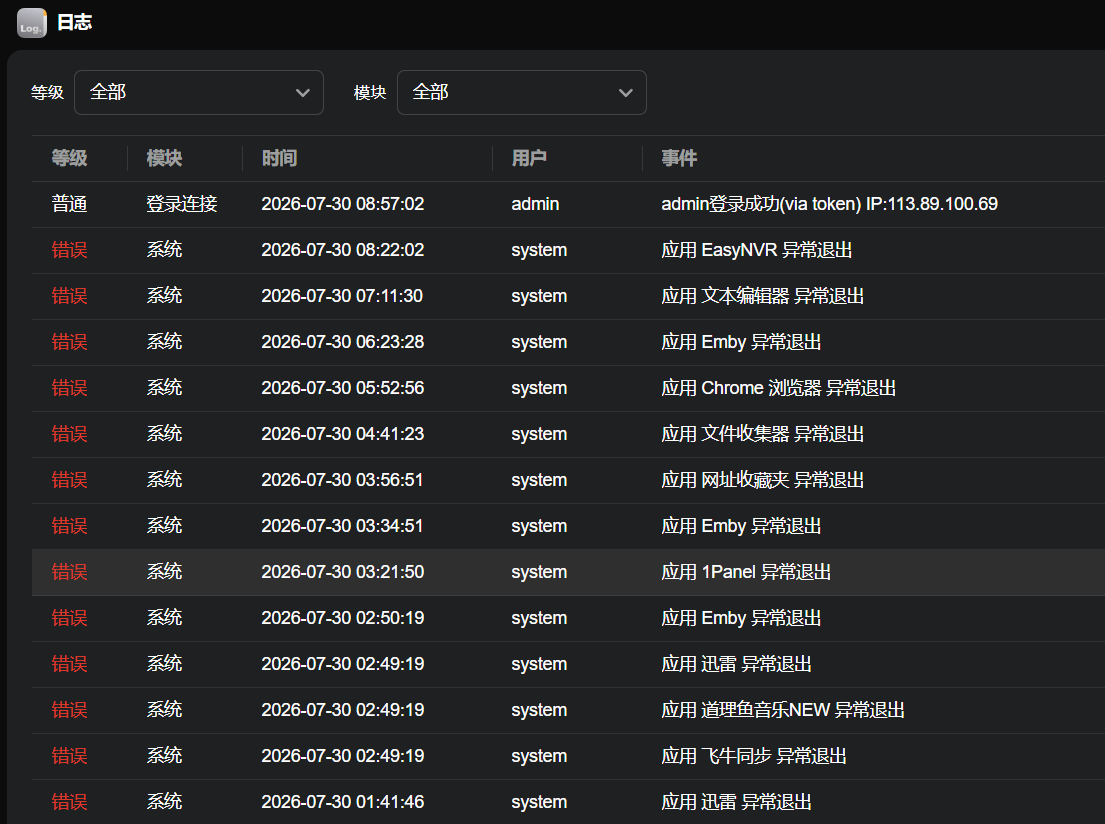Screen dimensions: 1105x824
Task: Select the EasyNVR 异常退出 log row
Action: click(x=568, y=250)
